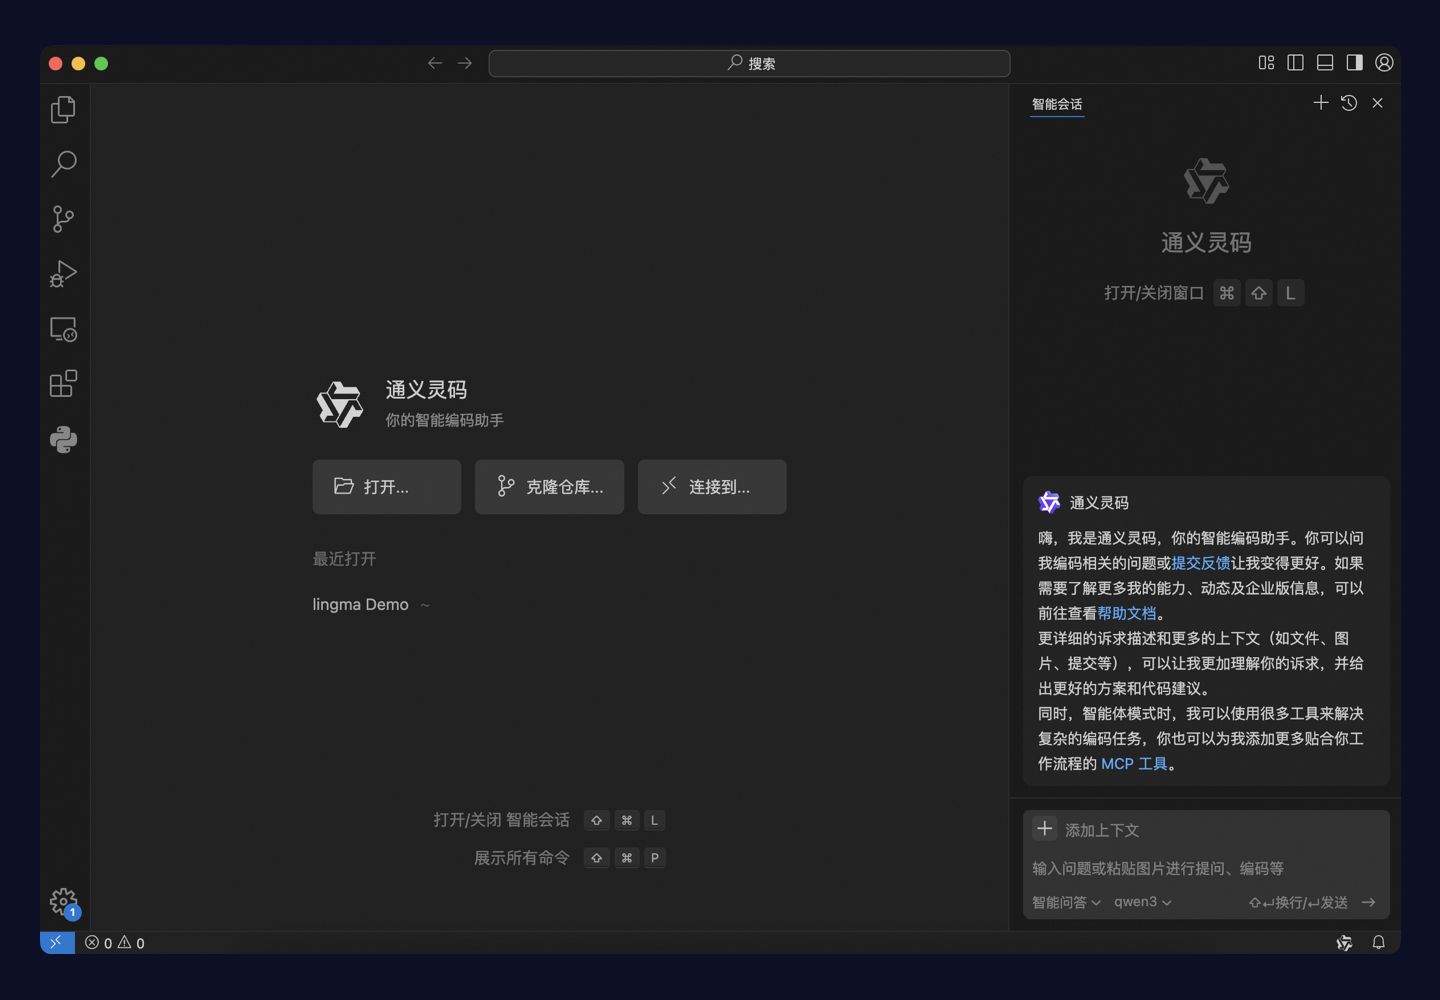The image size is (1440, 1000).
Task: Expand the qwen3 model dropdown
Action: tap(1143, 902)
